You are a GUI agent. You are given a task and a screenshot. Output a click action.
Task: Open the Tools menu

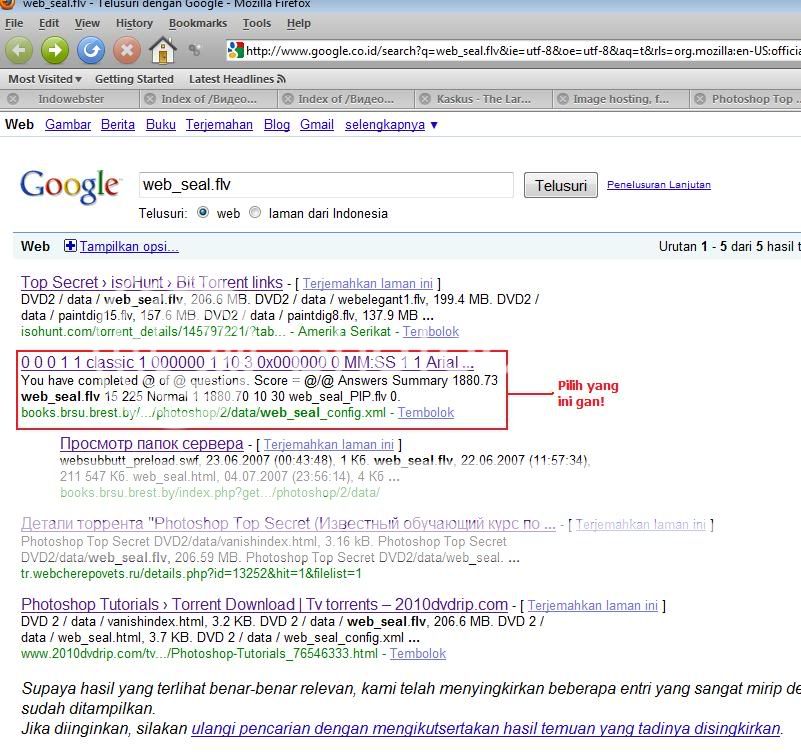click(x=257, y=23)
